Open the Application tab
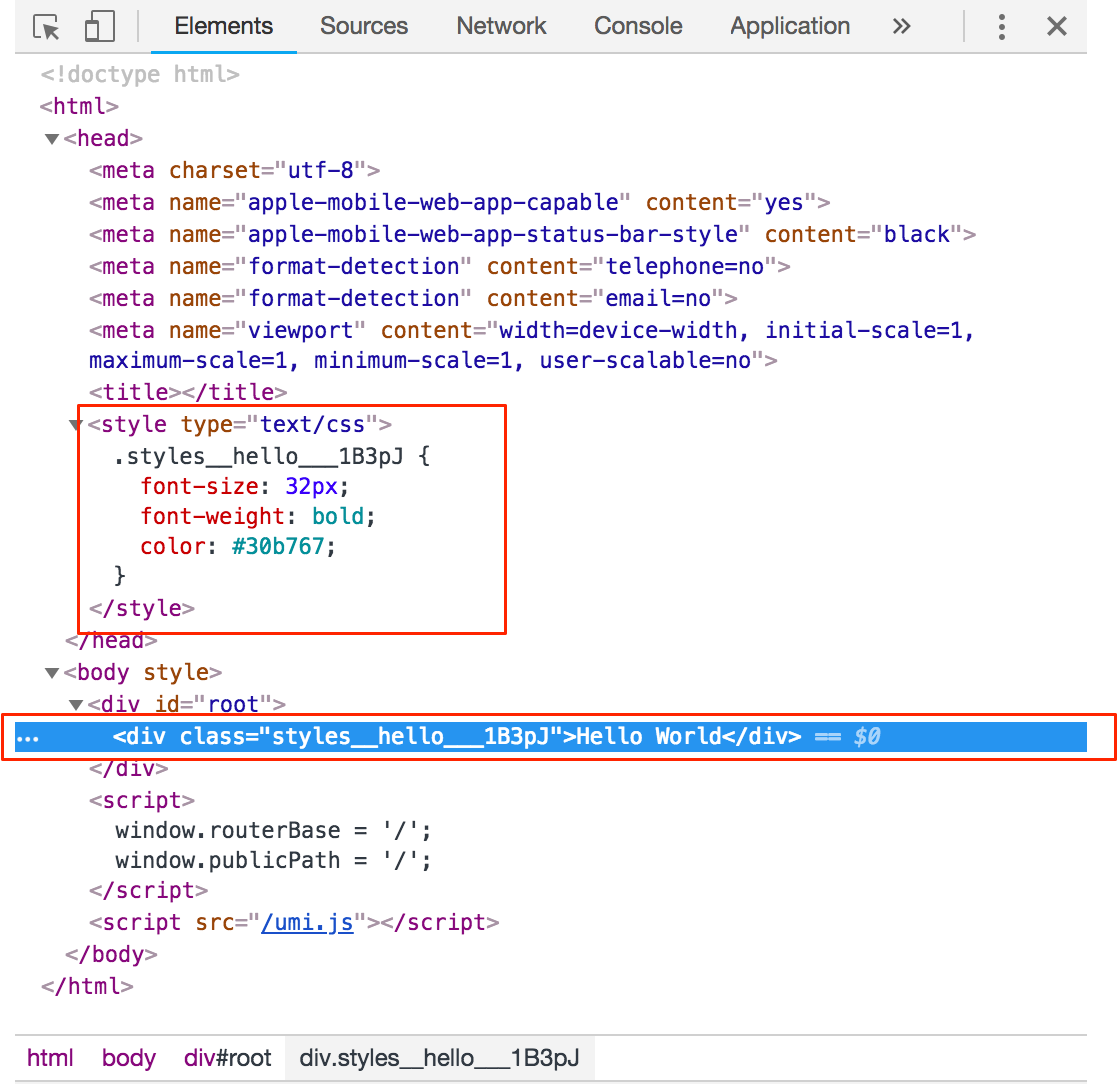This screenshot has width=1117, height=1084. tap(790, 26)
